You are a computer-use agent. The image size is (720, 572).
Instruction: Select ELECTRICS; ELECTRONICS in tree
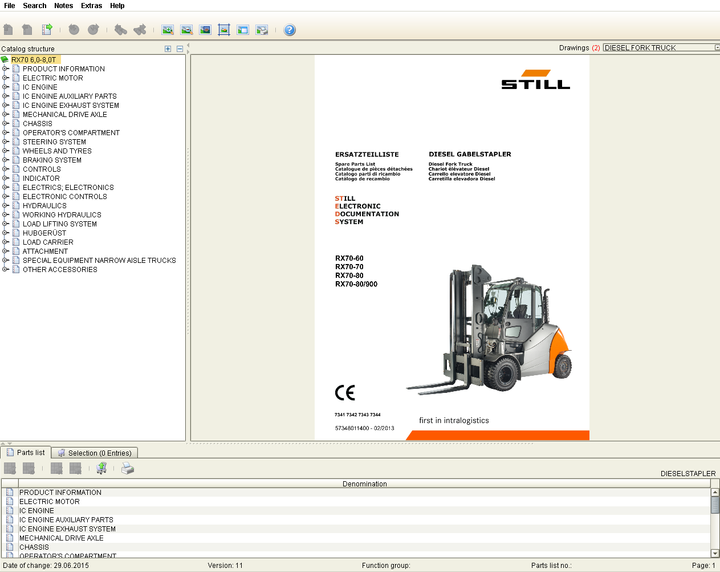(x=68, y=187)
